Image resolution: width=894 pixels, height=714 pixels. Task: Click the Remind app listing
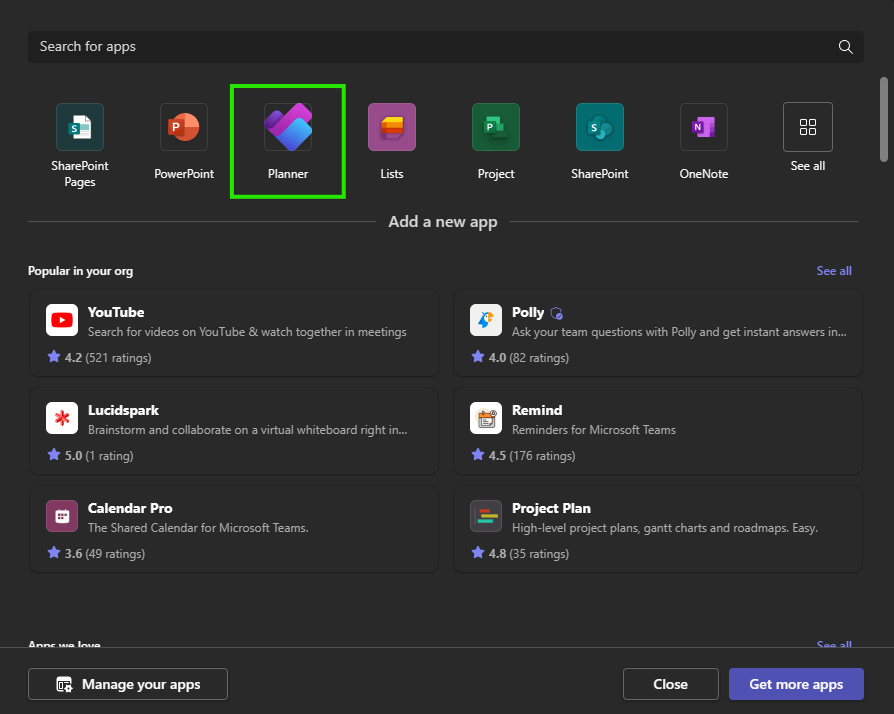pos(658,428)
